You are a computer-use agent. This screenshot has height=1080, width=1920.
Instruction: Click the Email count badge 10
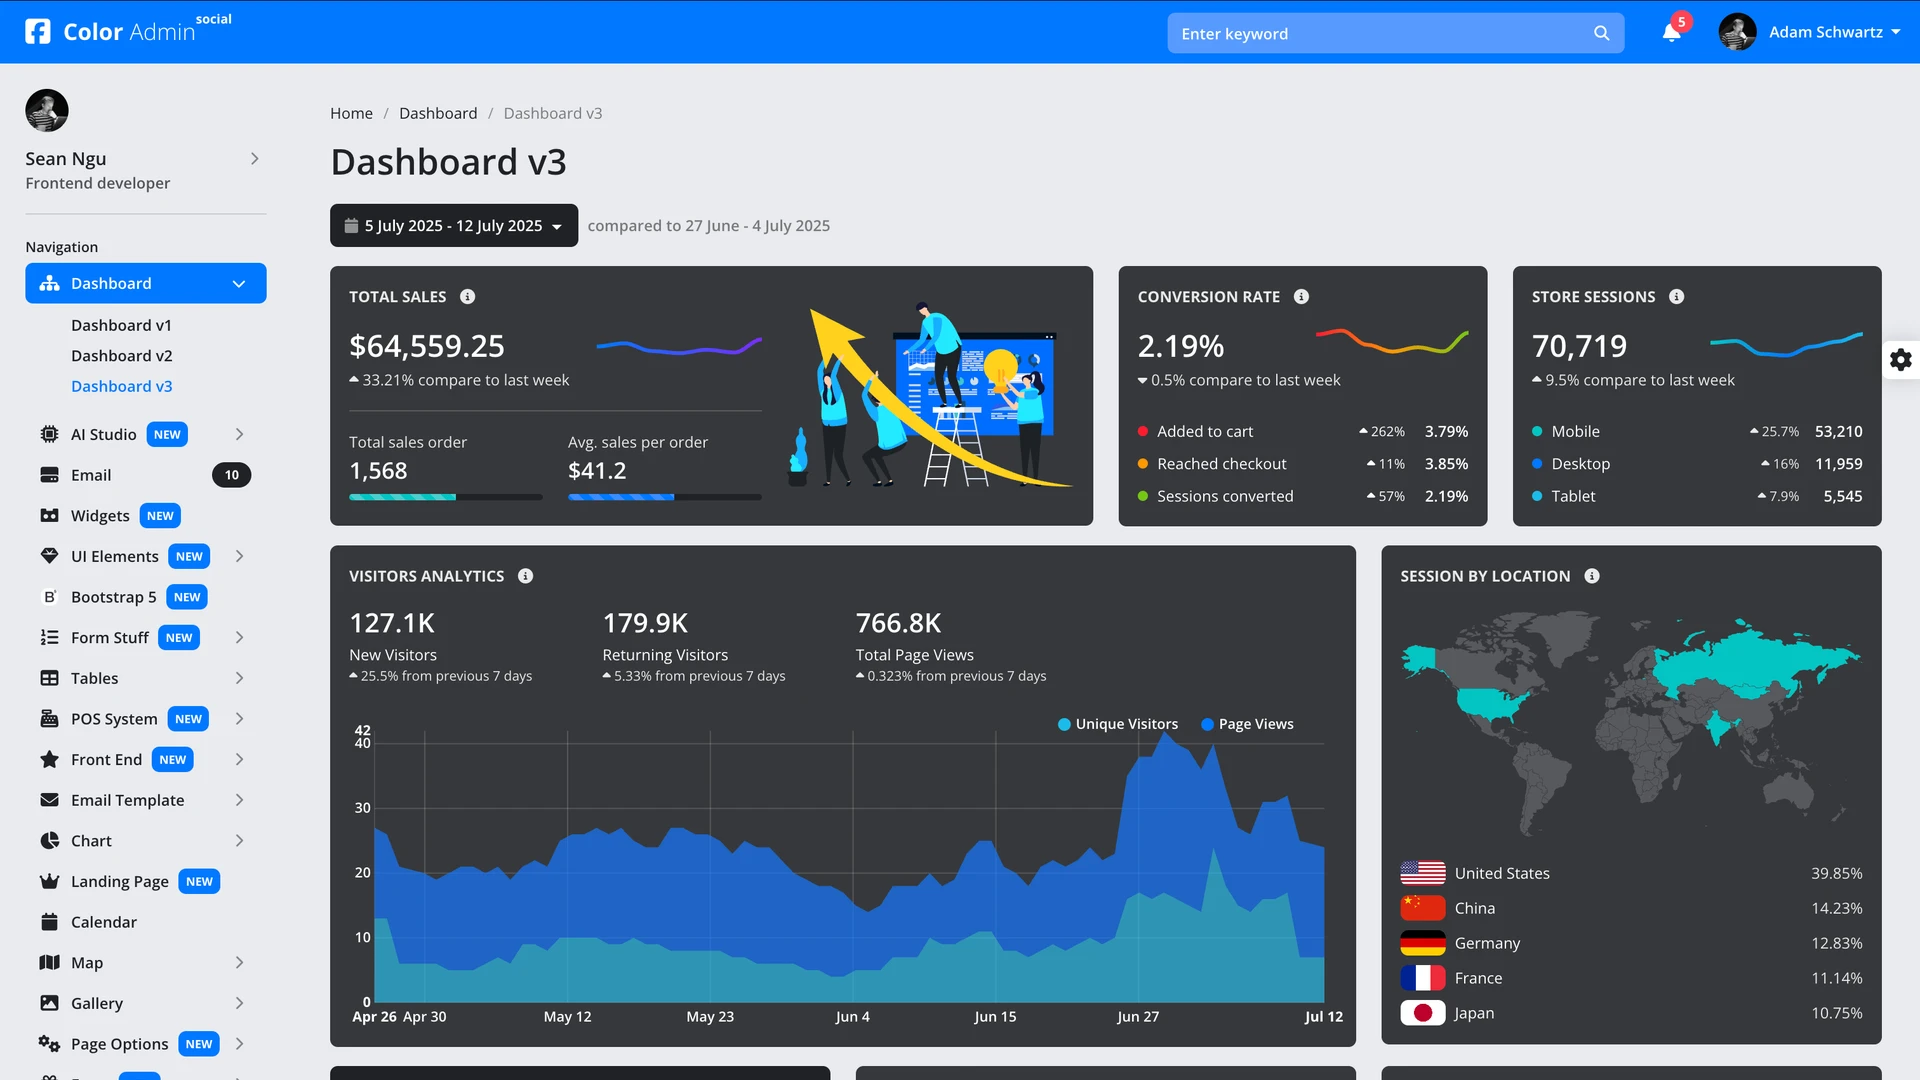click(x=231, y=475)
